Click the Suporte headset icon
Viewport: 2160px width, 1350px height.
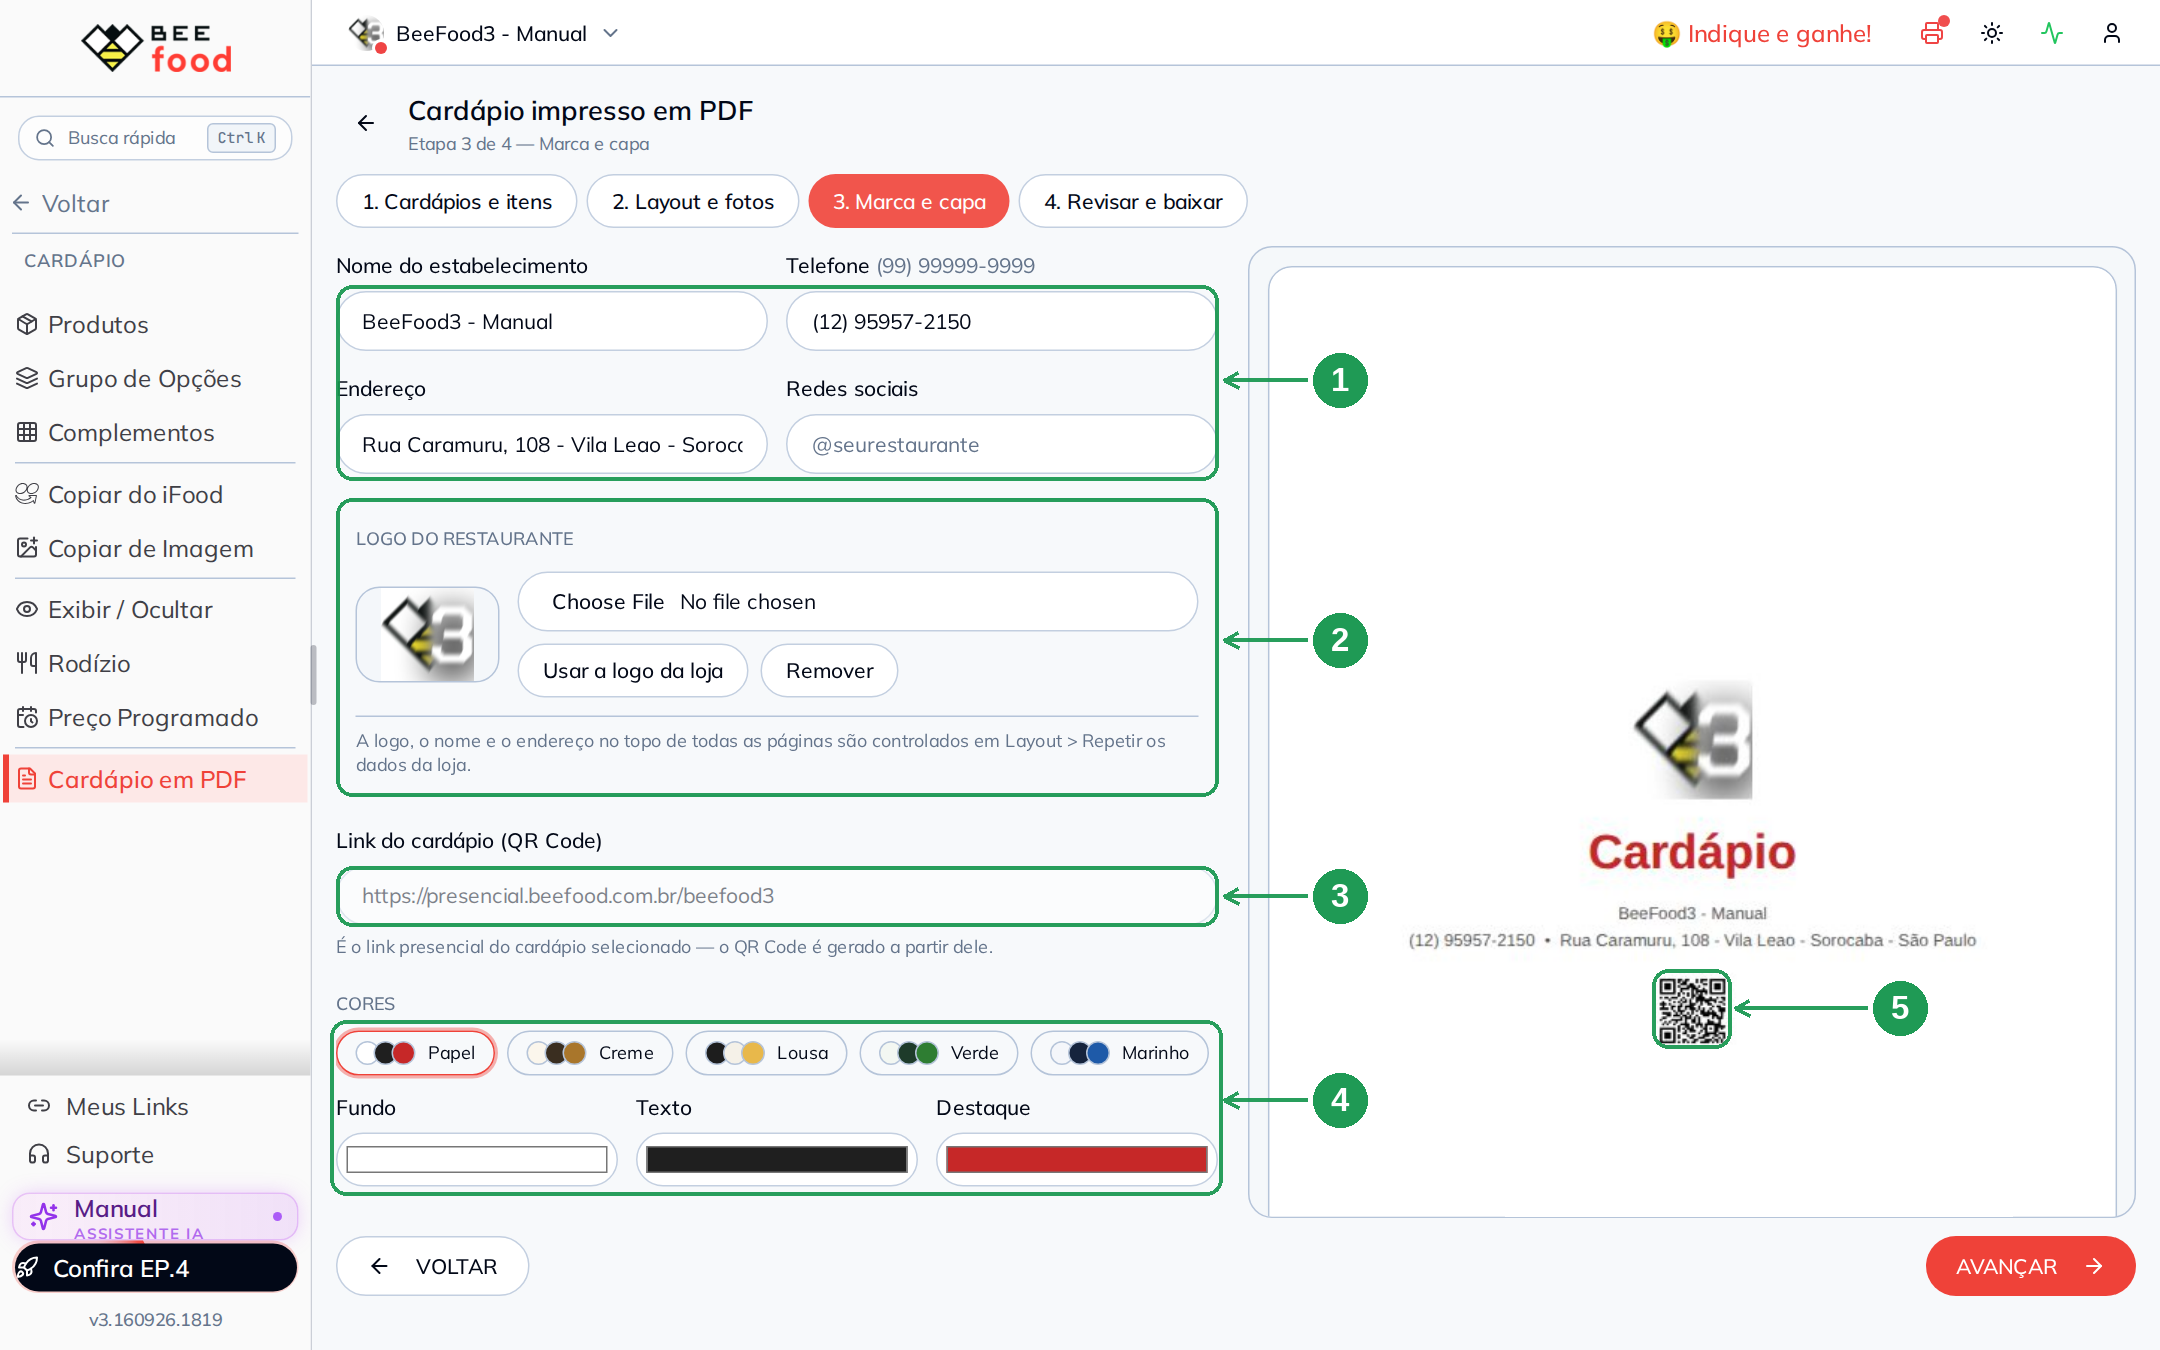(39, 1154)
